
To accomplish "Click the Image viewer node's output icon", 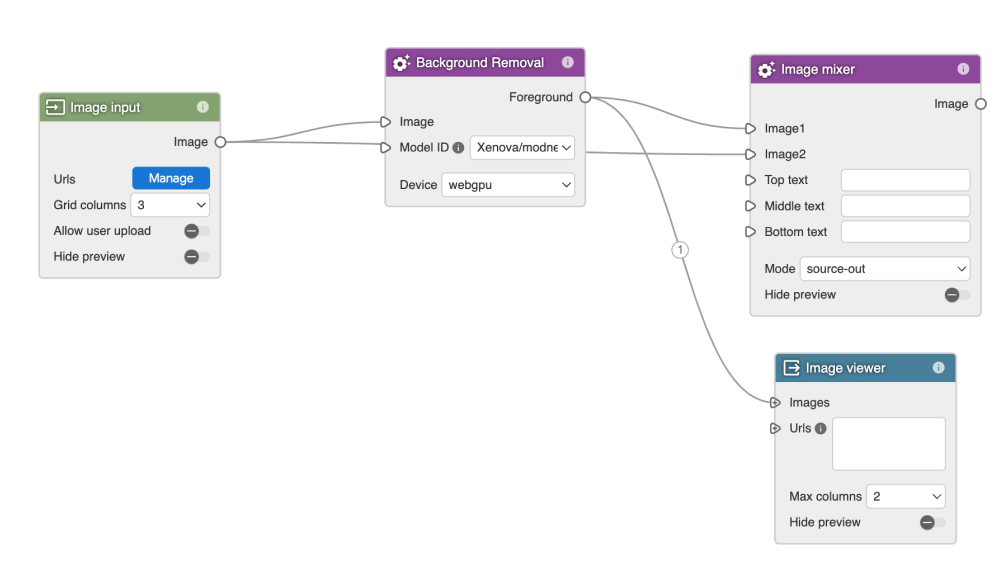I will 791,368.
